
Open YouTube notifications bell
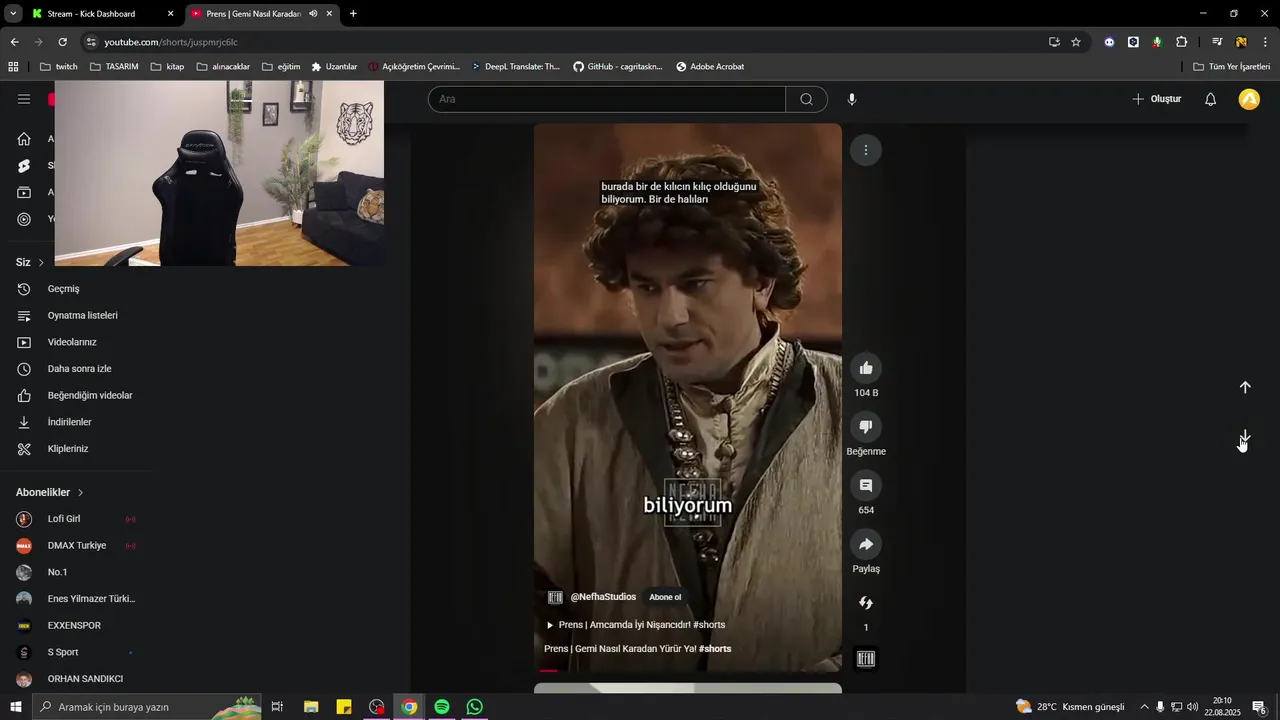[1210, 99]
